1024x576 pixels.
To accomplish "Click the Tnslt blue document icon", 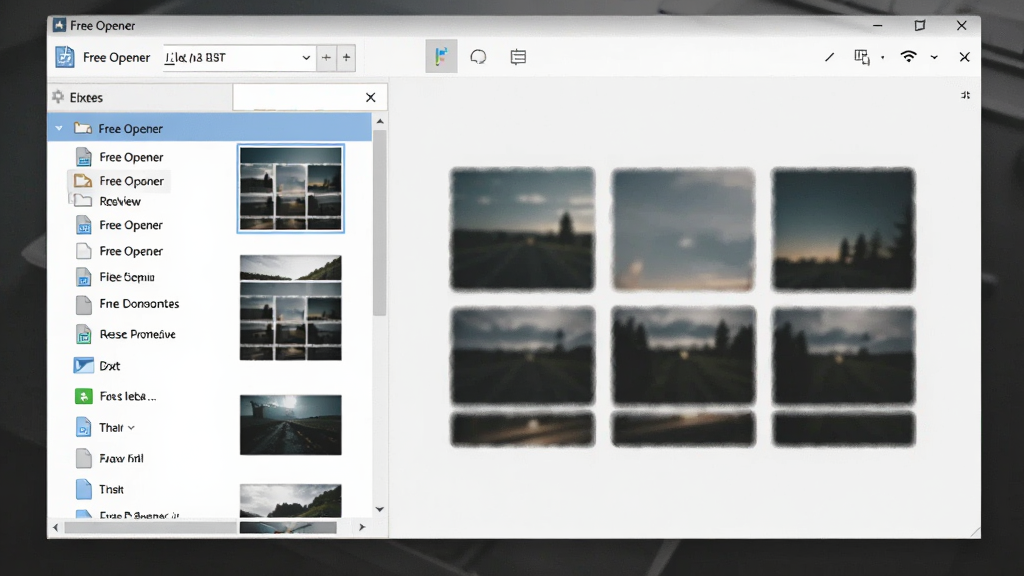I will (x=84, y=489).
